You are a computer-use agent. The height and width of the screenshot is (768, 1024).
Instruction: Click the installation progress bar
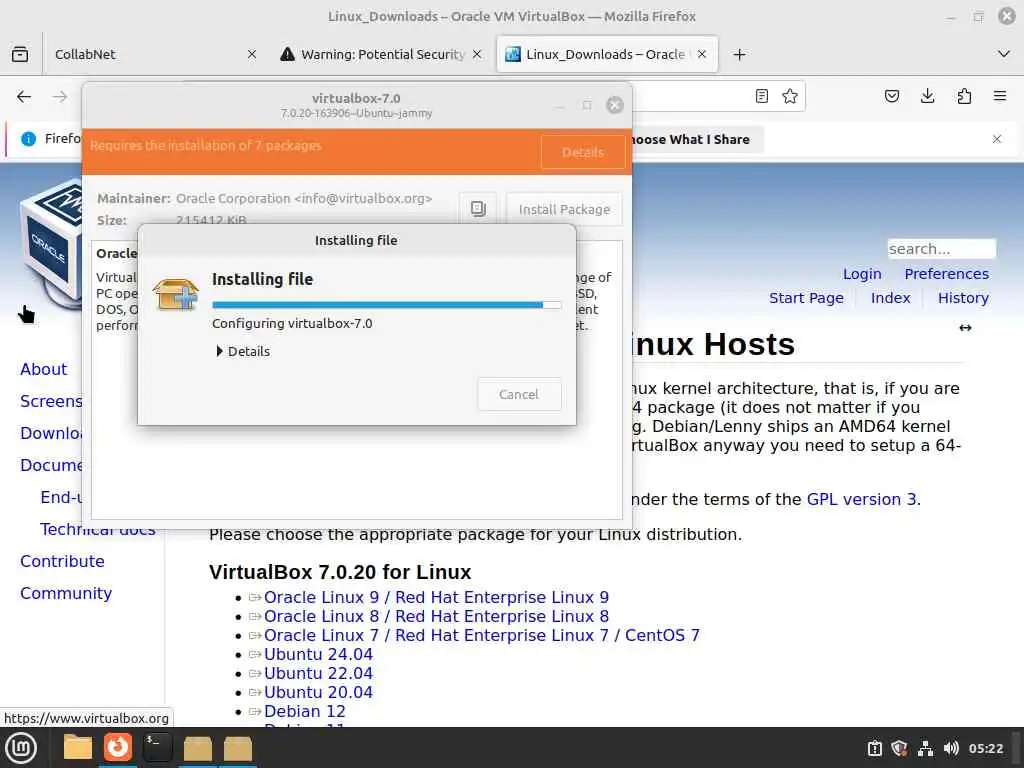pos(387,305)
